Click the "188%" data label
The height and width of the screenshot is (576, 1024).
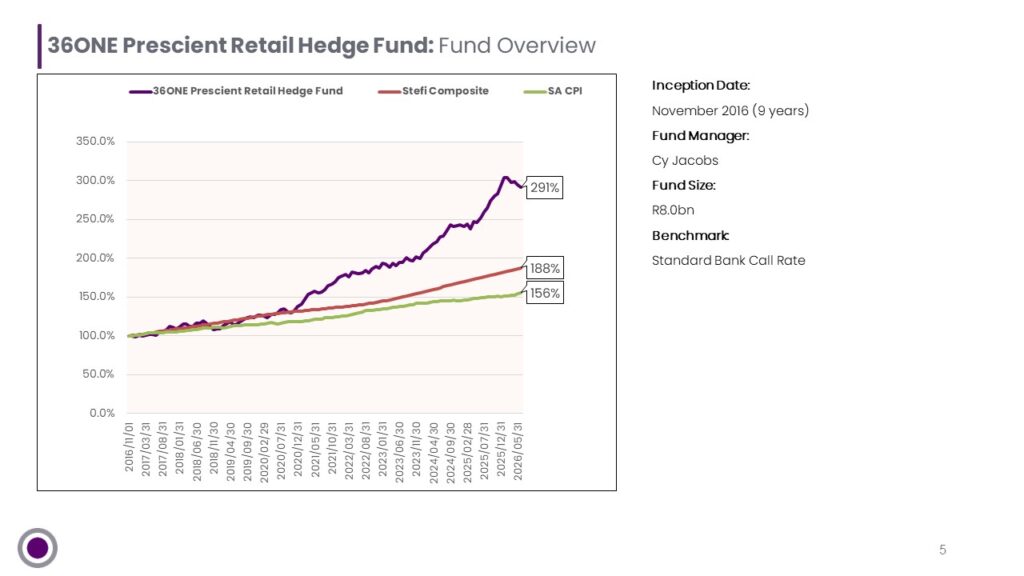[544, 268]
